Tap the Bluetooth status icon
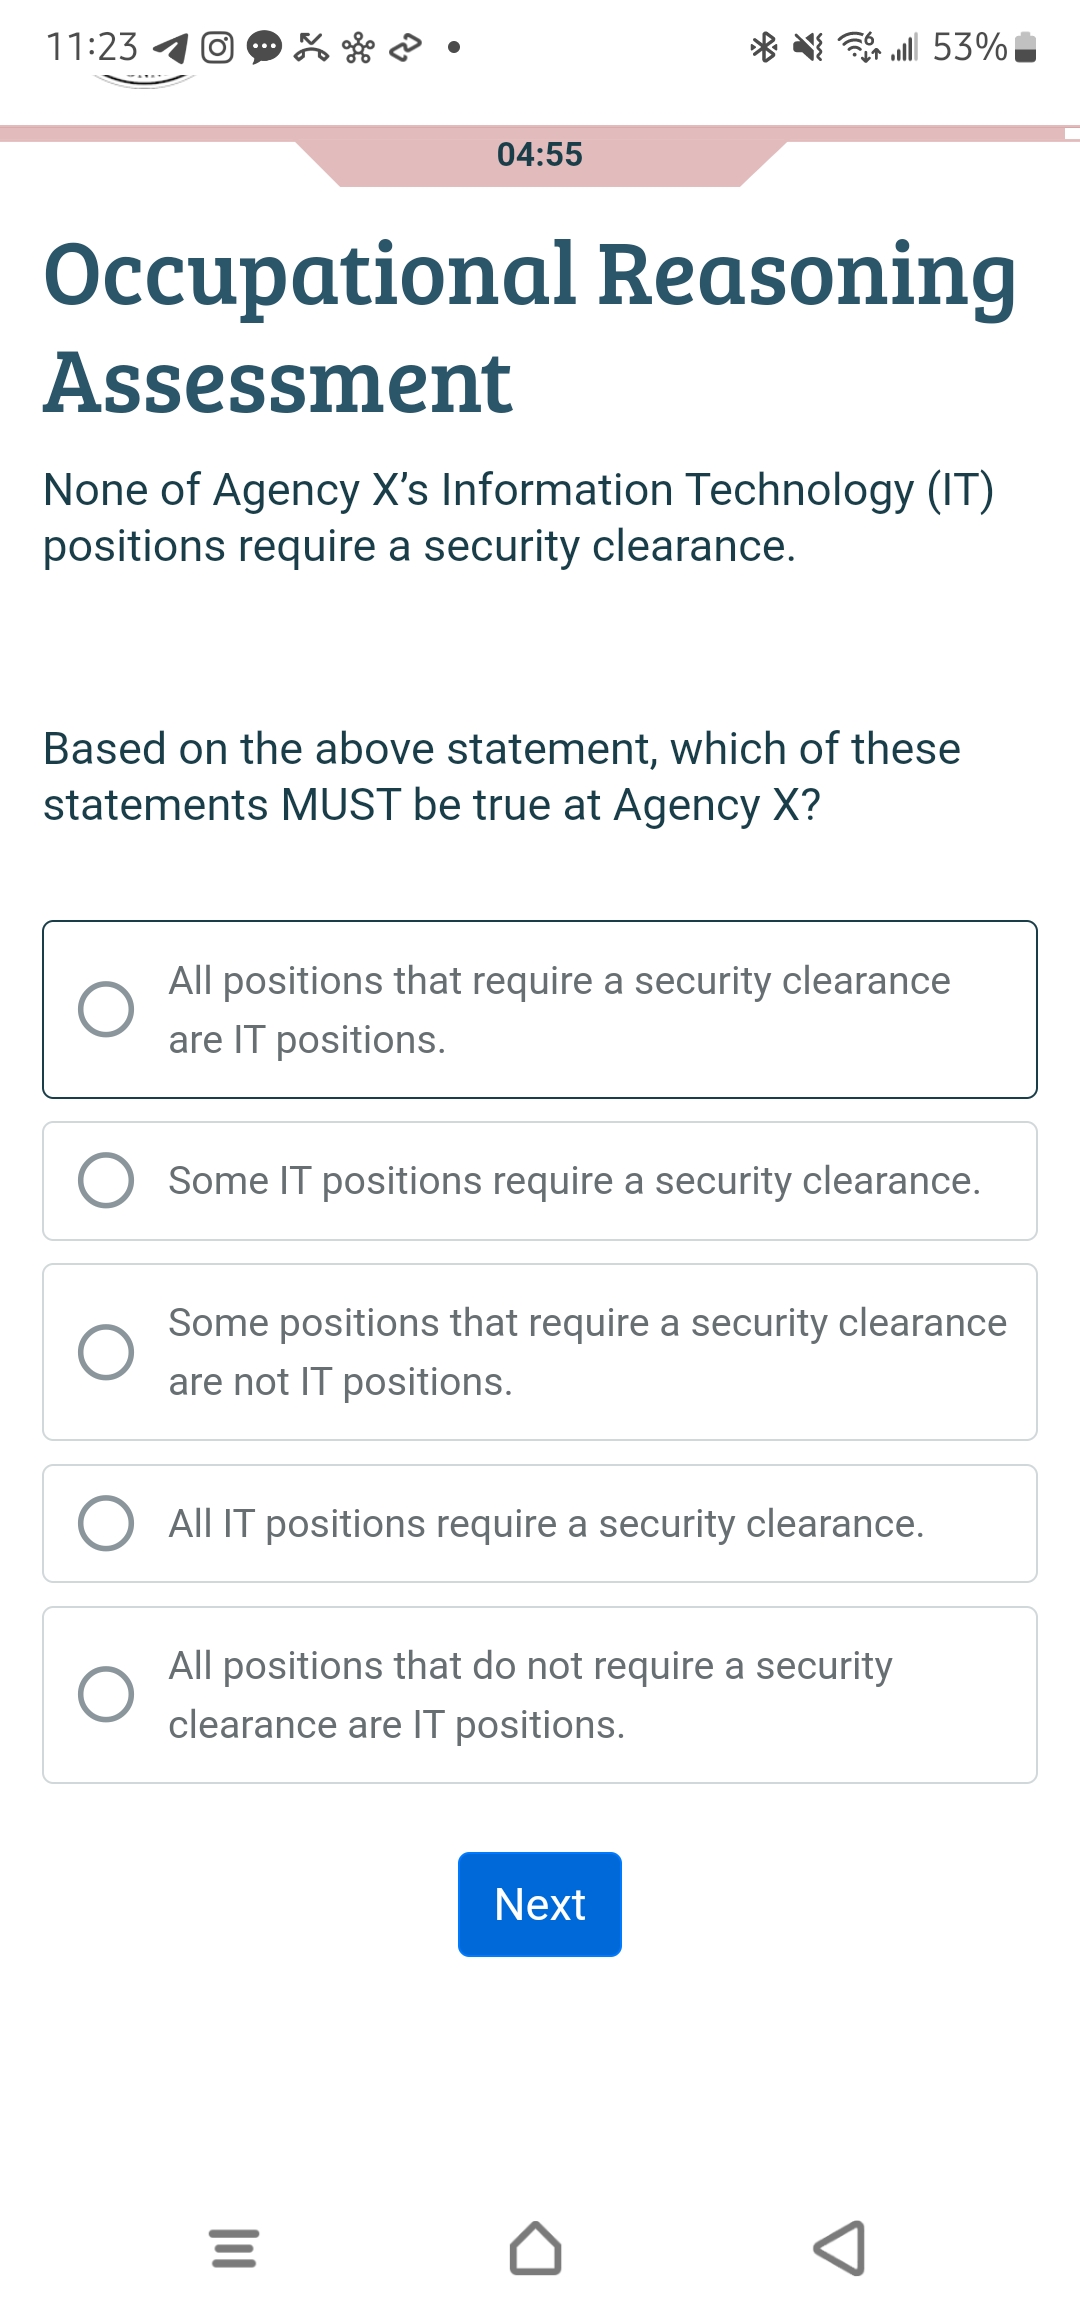The image size is (1080, 2316). pyautogui.click(x=763, y=47)
